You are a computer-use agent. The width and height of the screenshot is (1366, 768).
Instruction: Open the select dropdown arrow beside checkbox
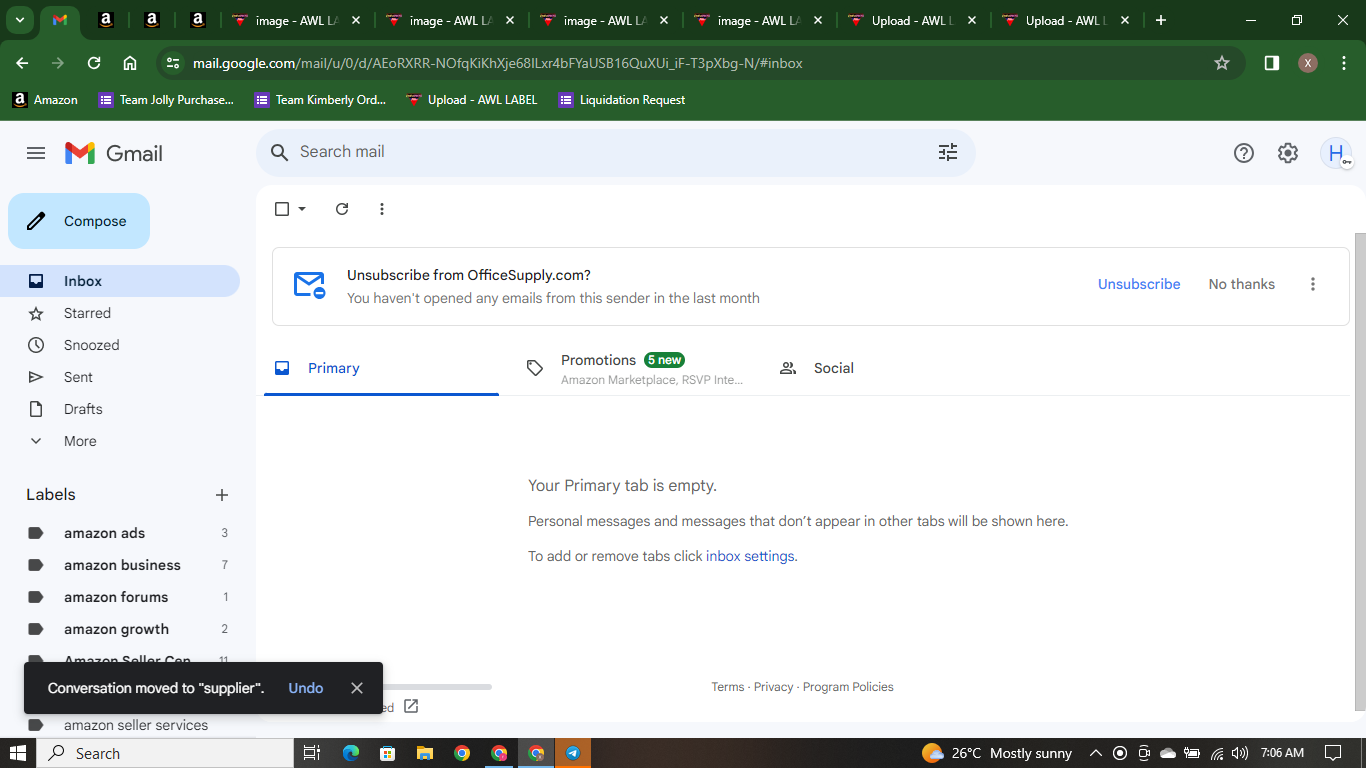(302, 209)
